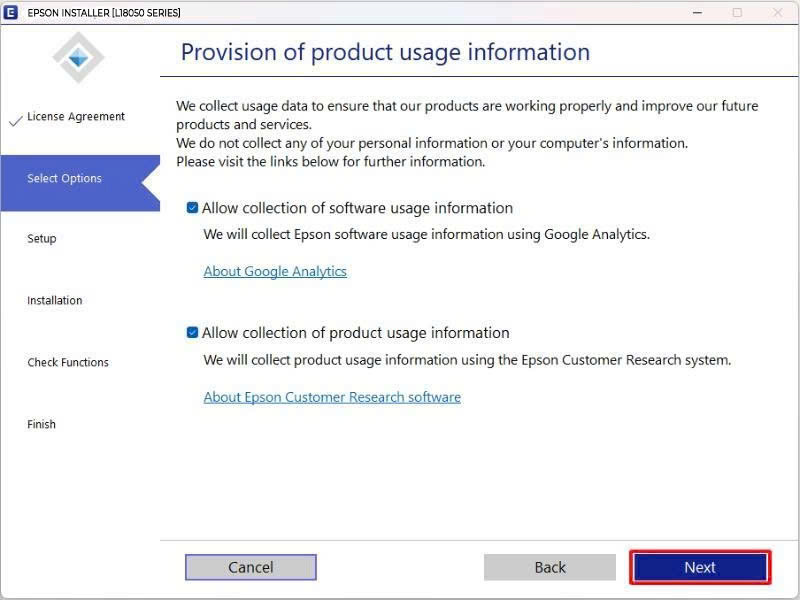This screenshot has height=600, width=800.
Task: Click the Cancel button
Action: coord(251,567)
